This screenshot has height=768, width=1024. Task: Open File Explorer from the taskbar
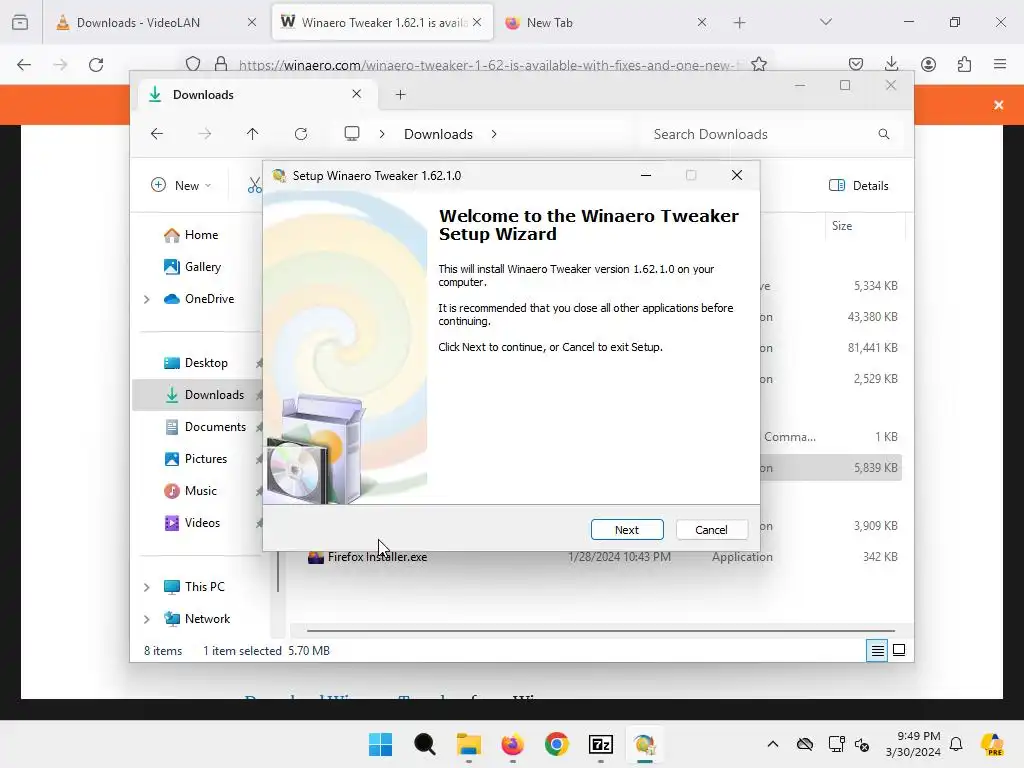click(x=468, y=744)
